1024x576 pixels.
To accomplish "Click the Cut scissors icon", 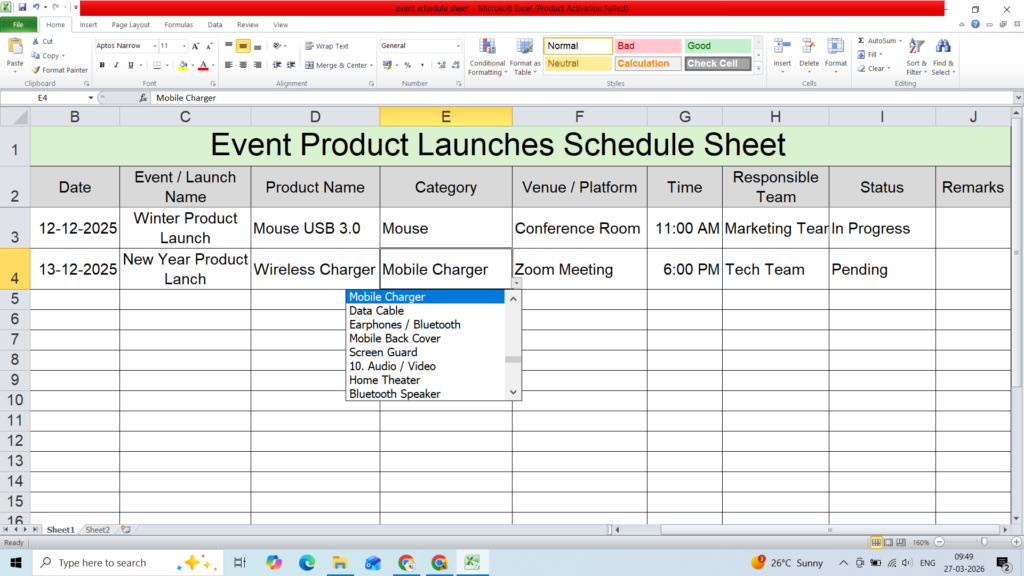I will coord(36,41).
